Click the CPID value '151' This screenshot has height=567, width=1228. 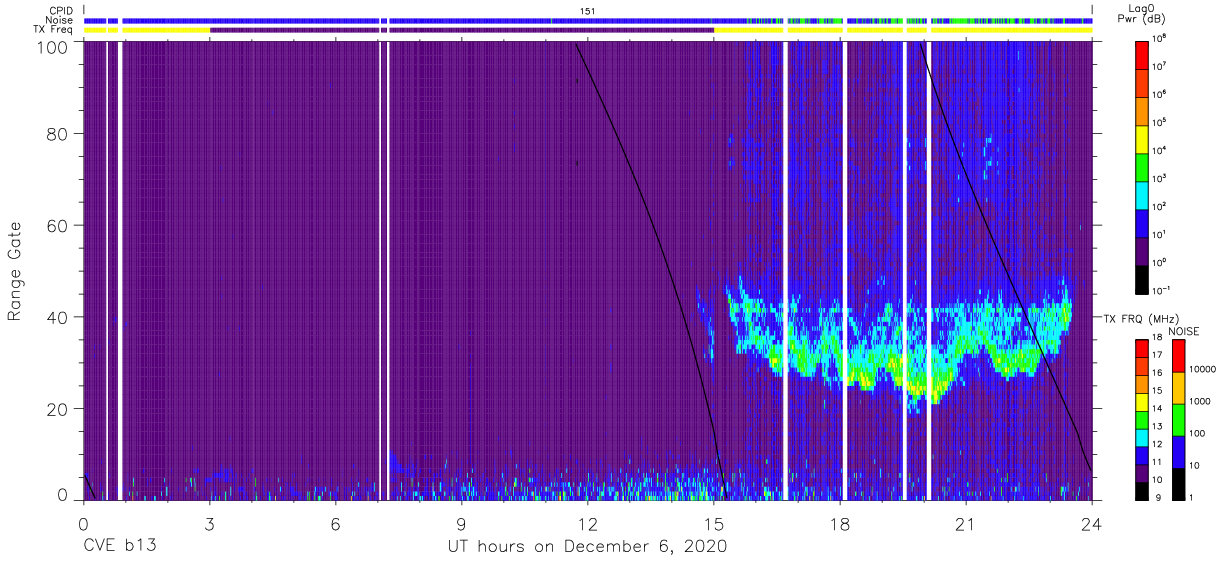[587, 10]
